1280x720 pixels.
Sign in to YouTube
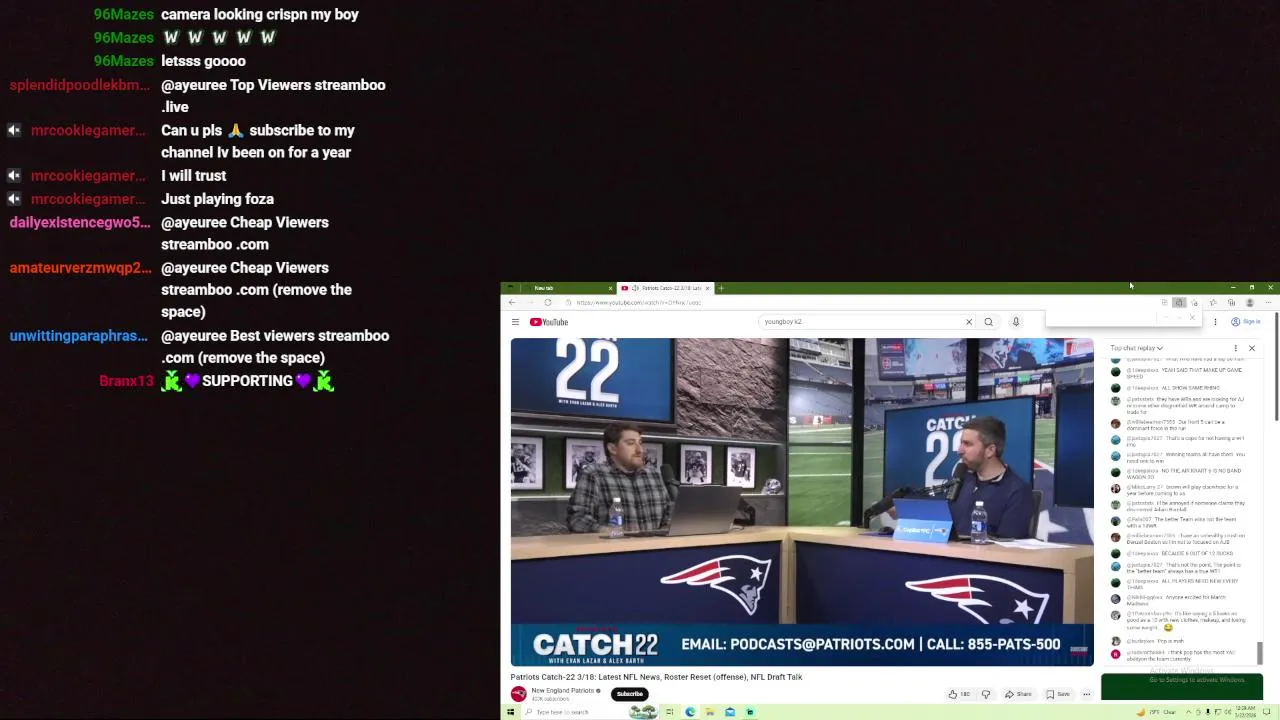pos(1246,322)
